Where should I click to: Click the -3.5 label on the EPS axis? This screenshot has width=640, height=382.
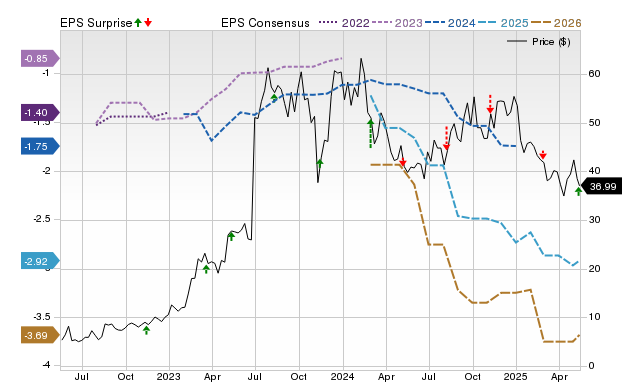pyautogui.click(x=42, y=317)
